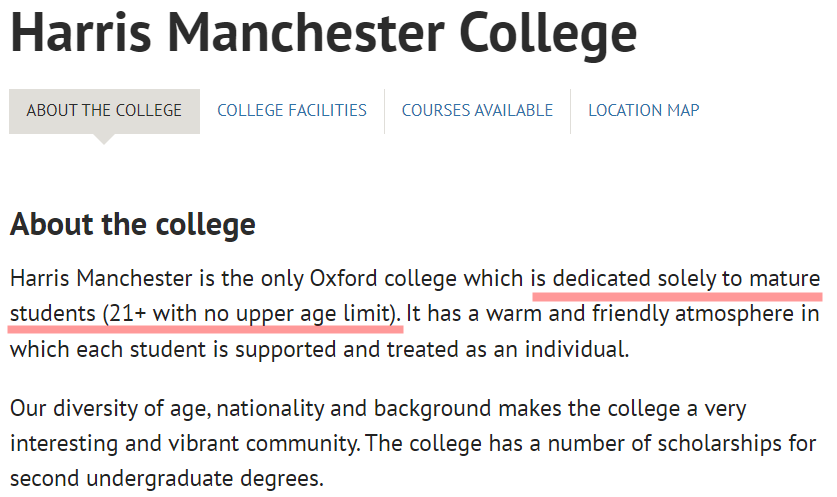Click the Harris Manchester College page title
The width and height of the screenshot is (837, 497).
click(323, 33)
